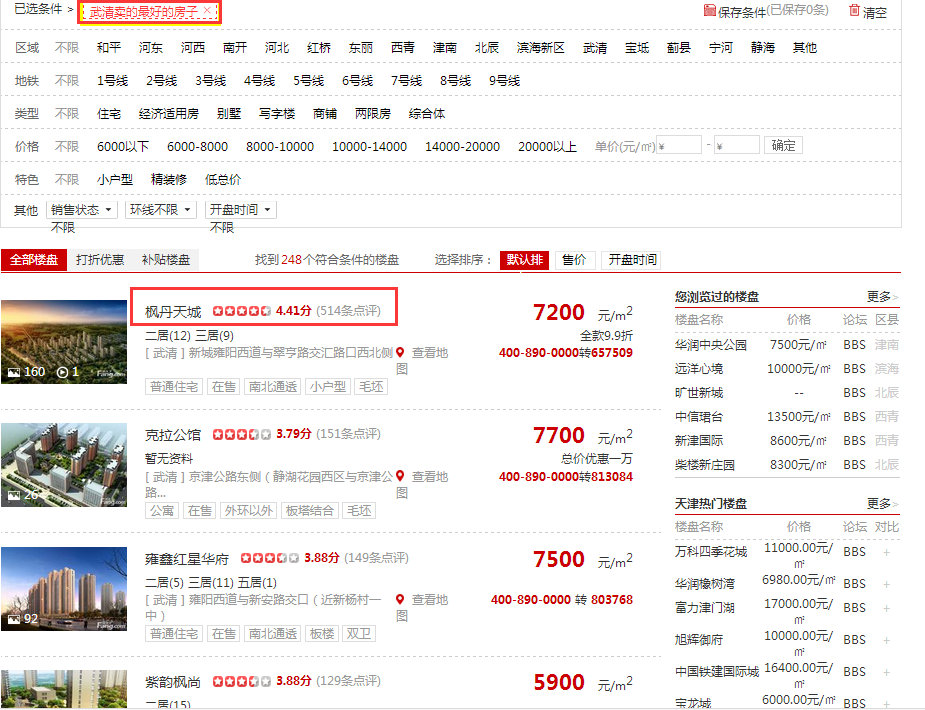
Task: Open the 克拉公馆 listing thumbnail
Action: (64, 465)
